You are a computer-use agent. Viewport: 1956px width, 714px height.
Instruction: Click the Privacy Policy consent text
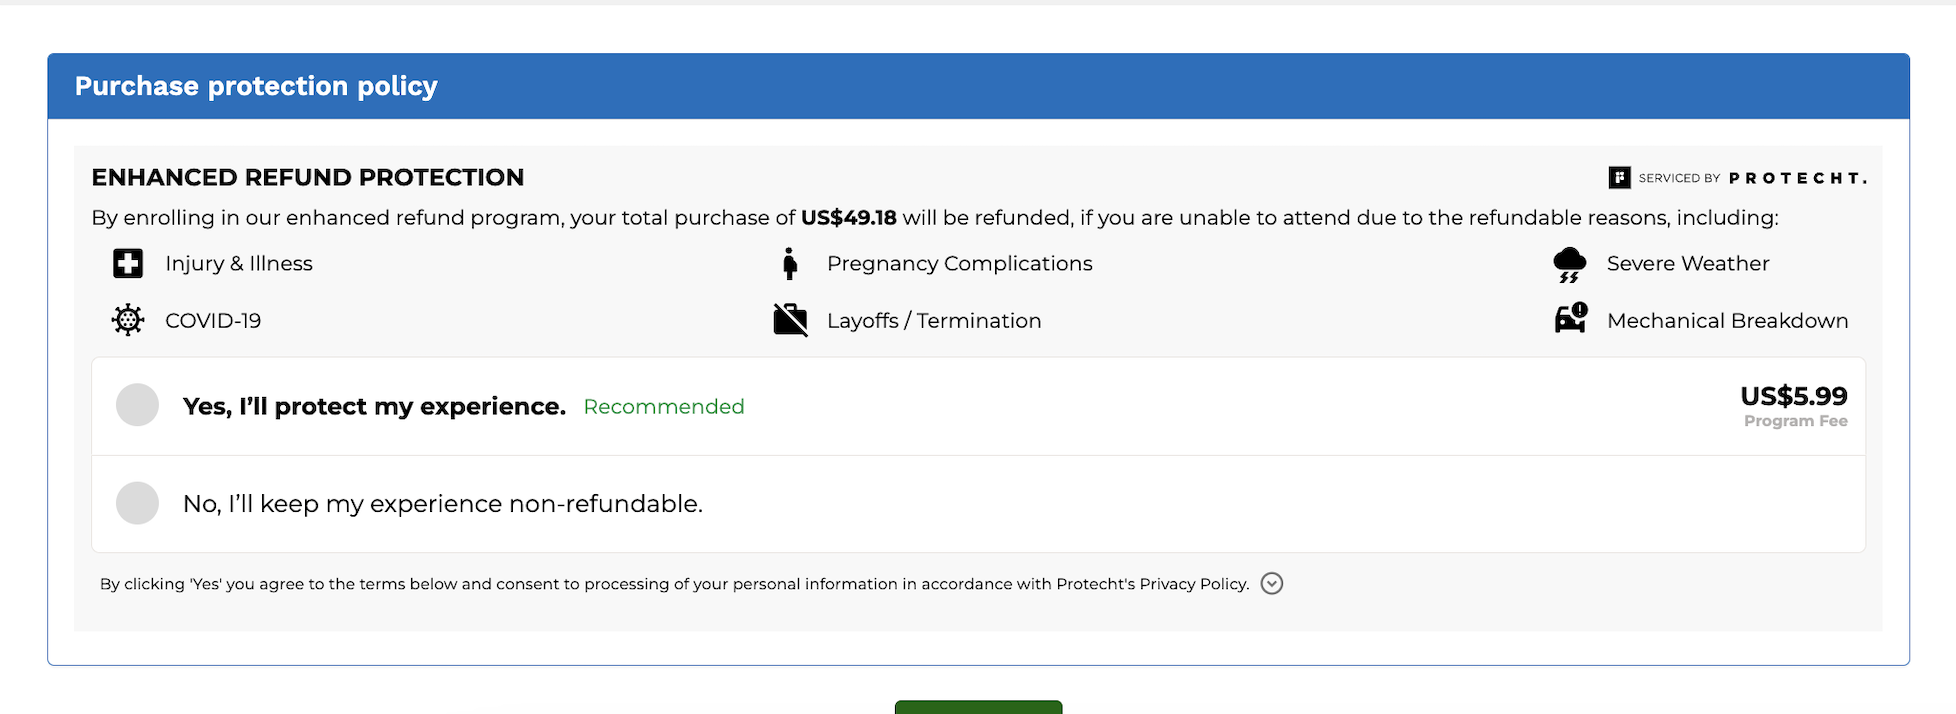pos(675,584)
